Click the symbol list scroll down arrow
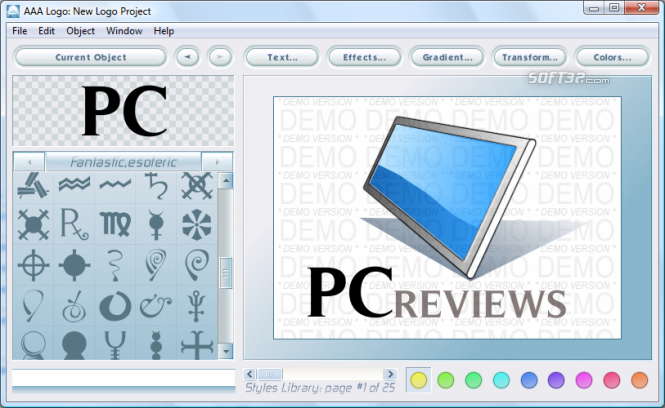 (226, 351)
